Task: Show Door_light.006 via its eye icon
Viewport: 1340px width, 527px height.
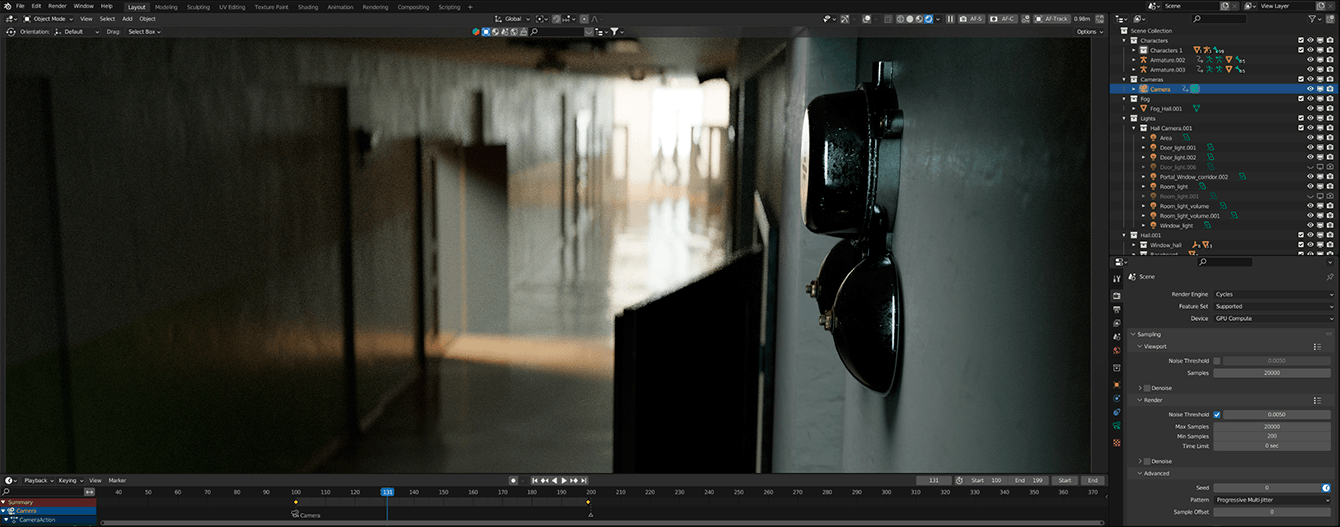Action: coord(1311,167)
